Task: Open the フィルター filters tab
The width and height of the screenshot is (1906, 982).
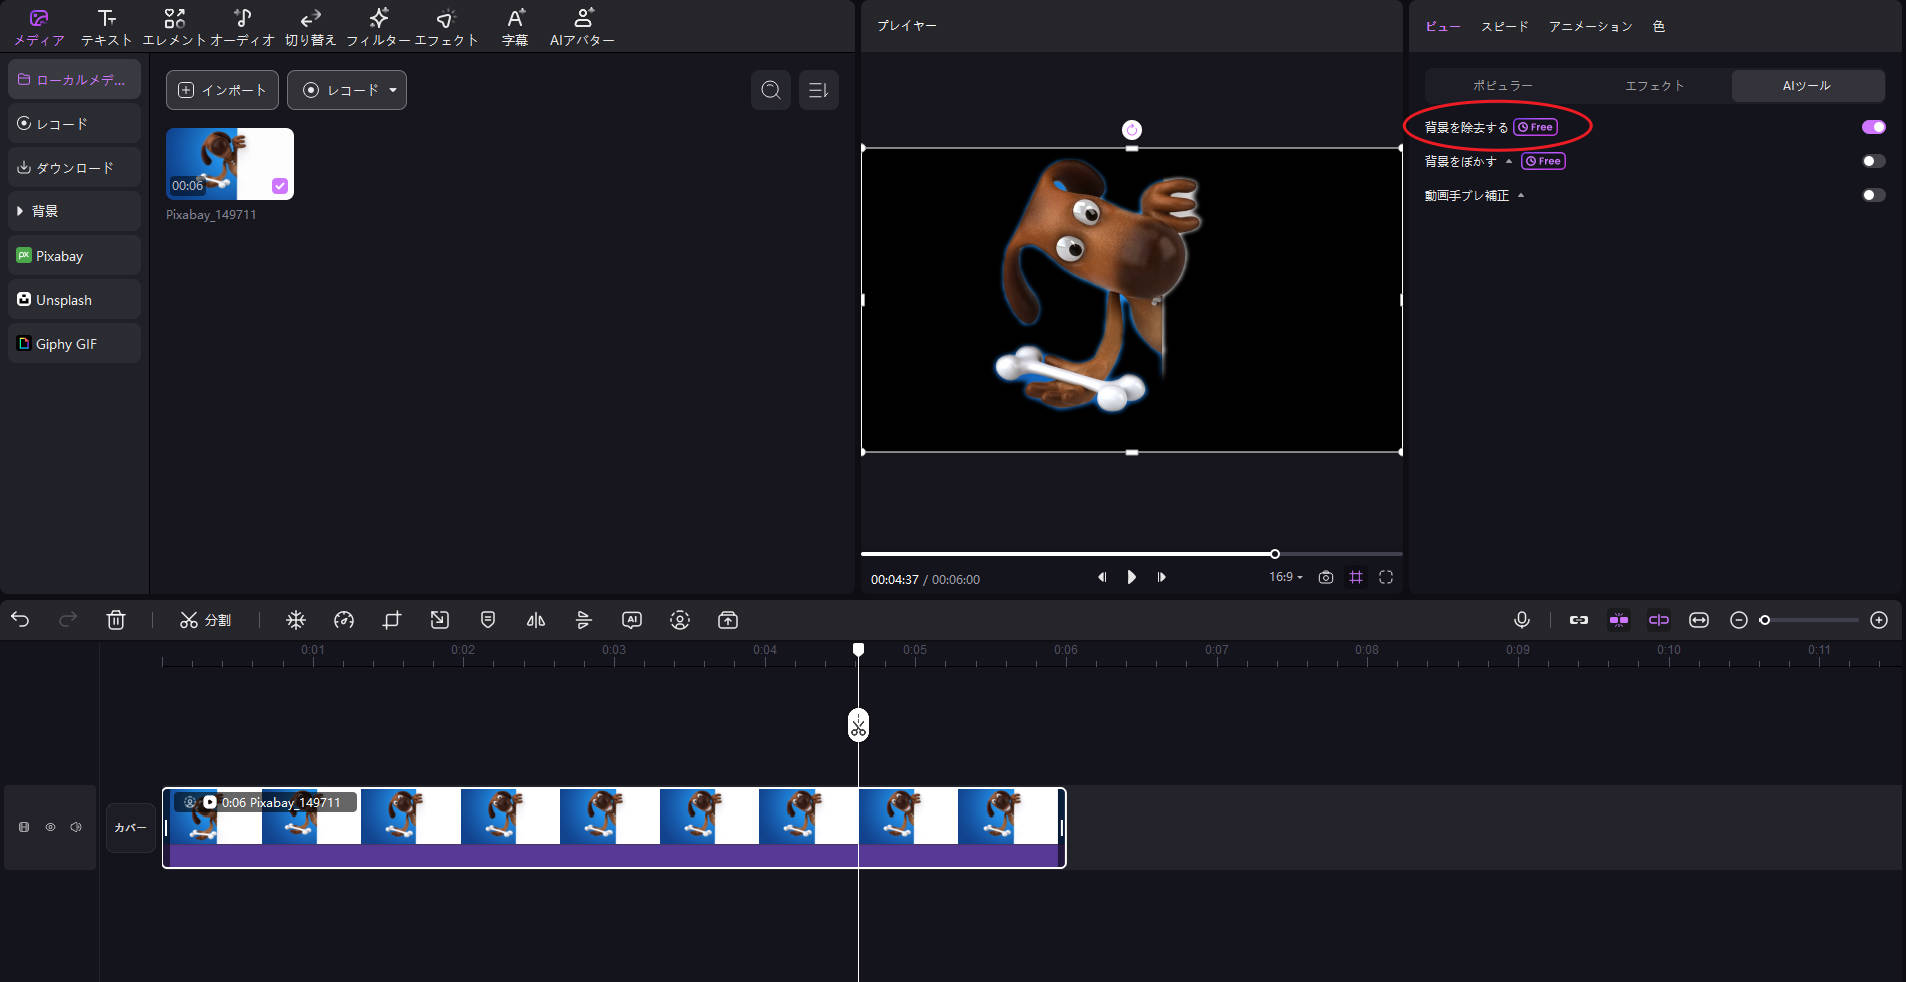Action: (378, 28)
